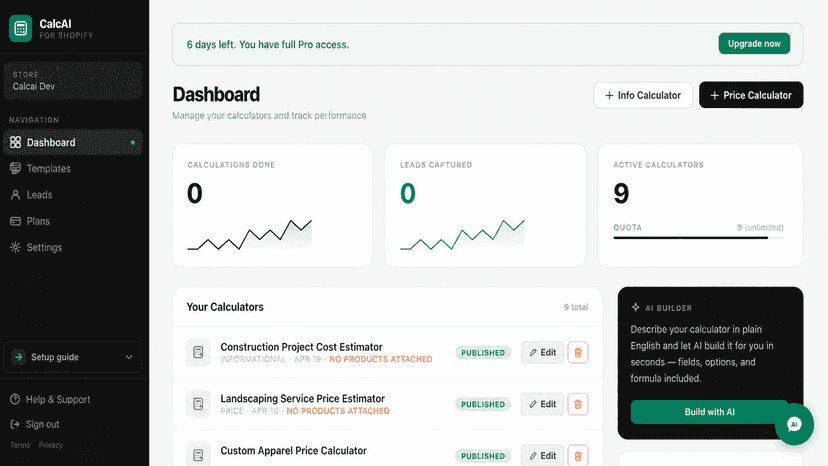
Task: Click the Custom Apparel Price Calculator document icon
Action: pyautogui.click(x=198, y=454)
